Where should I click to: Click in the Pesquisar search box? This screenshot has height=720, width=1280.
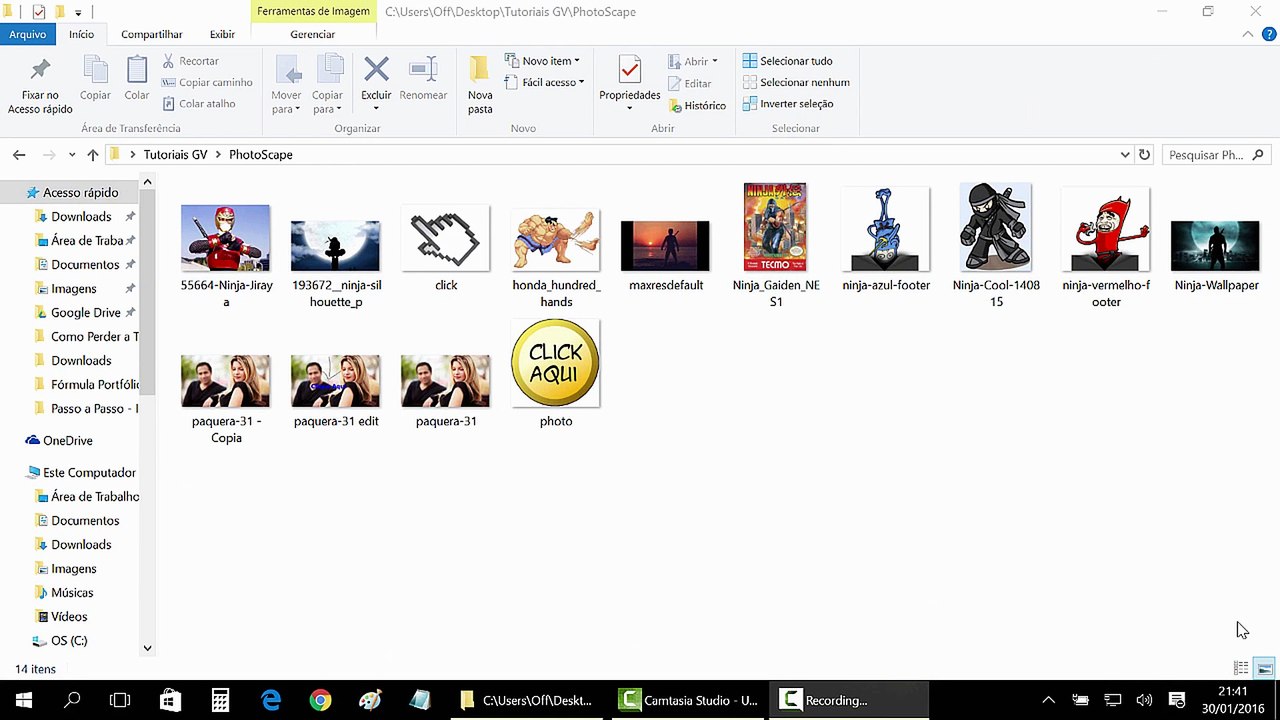pyautogui.click(x=1215, y=155)
